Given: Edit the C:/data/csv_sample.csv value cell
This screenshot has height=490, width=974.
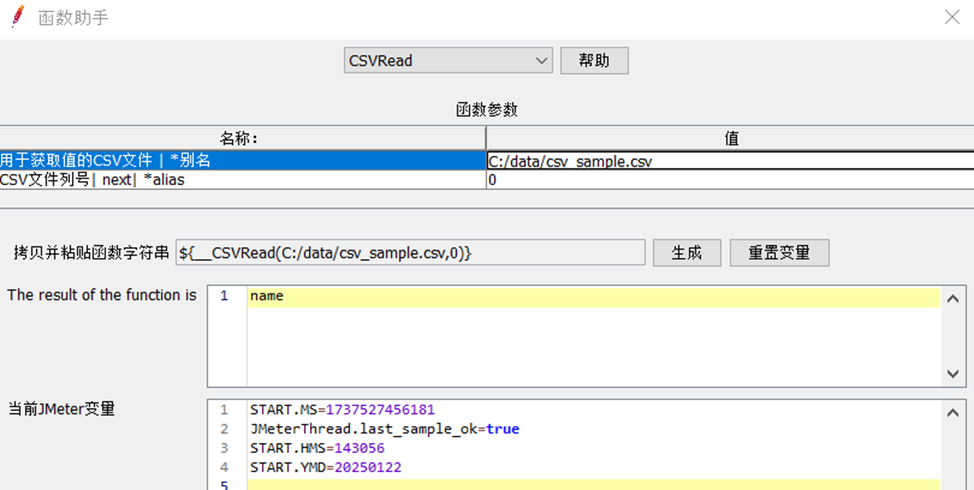Looking at the screenshot, I should coord(730,161).
